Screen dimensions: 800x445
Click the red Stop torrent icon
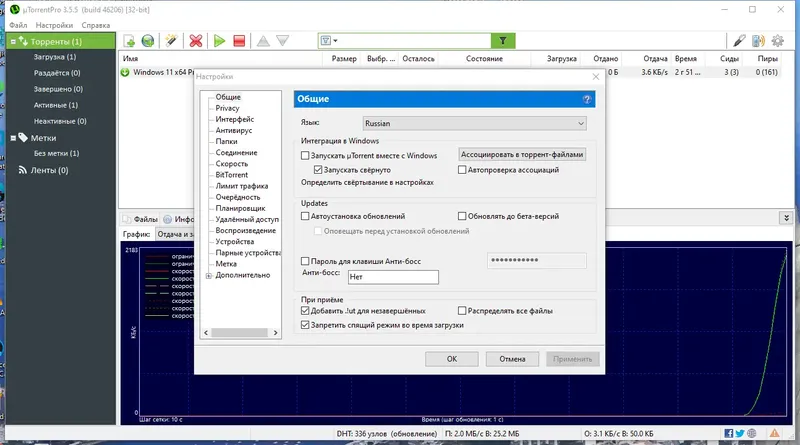pyautogui.click(x=239, y=41)
